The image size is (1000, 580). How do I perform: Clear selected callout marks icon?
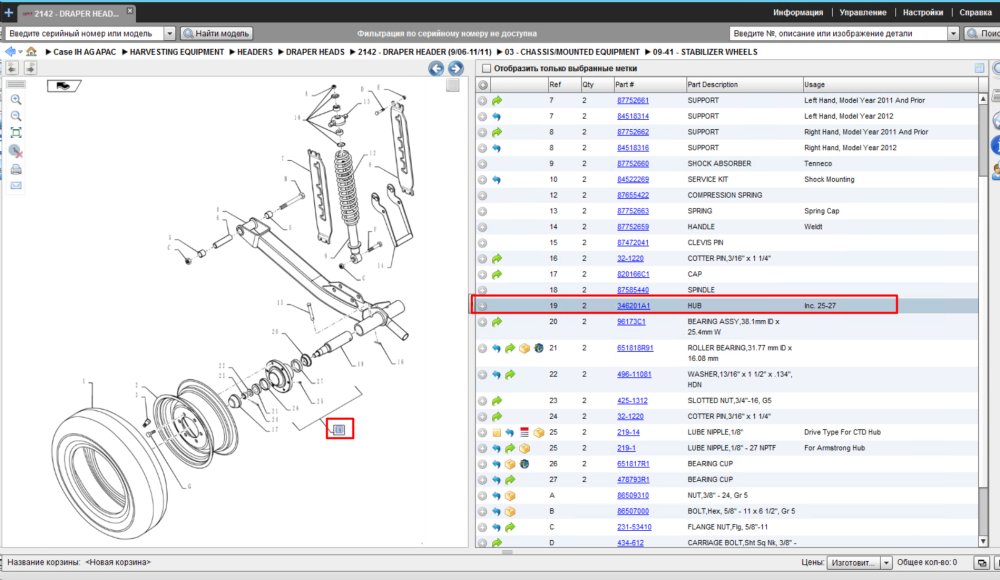click(x=16, y=151)
